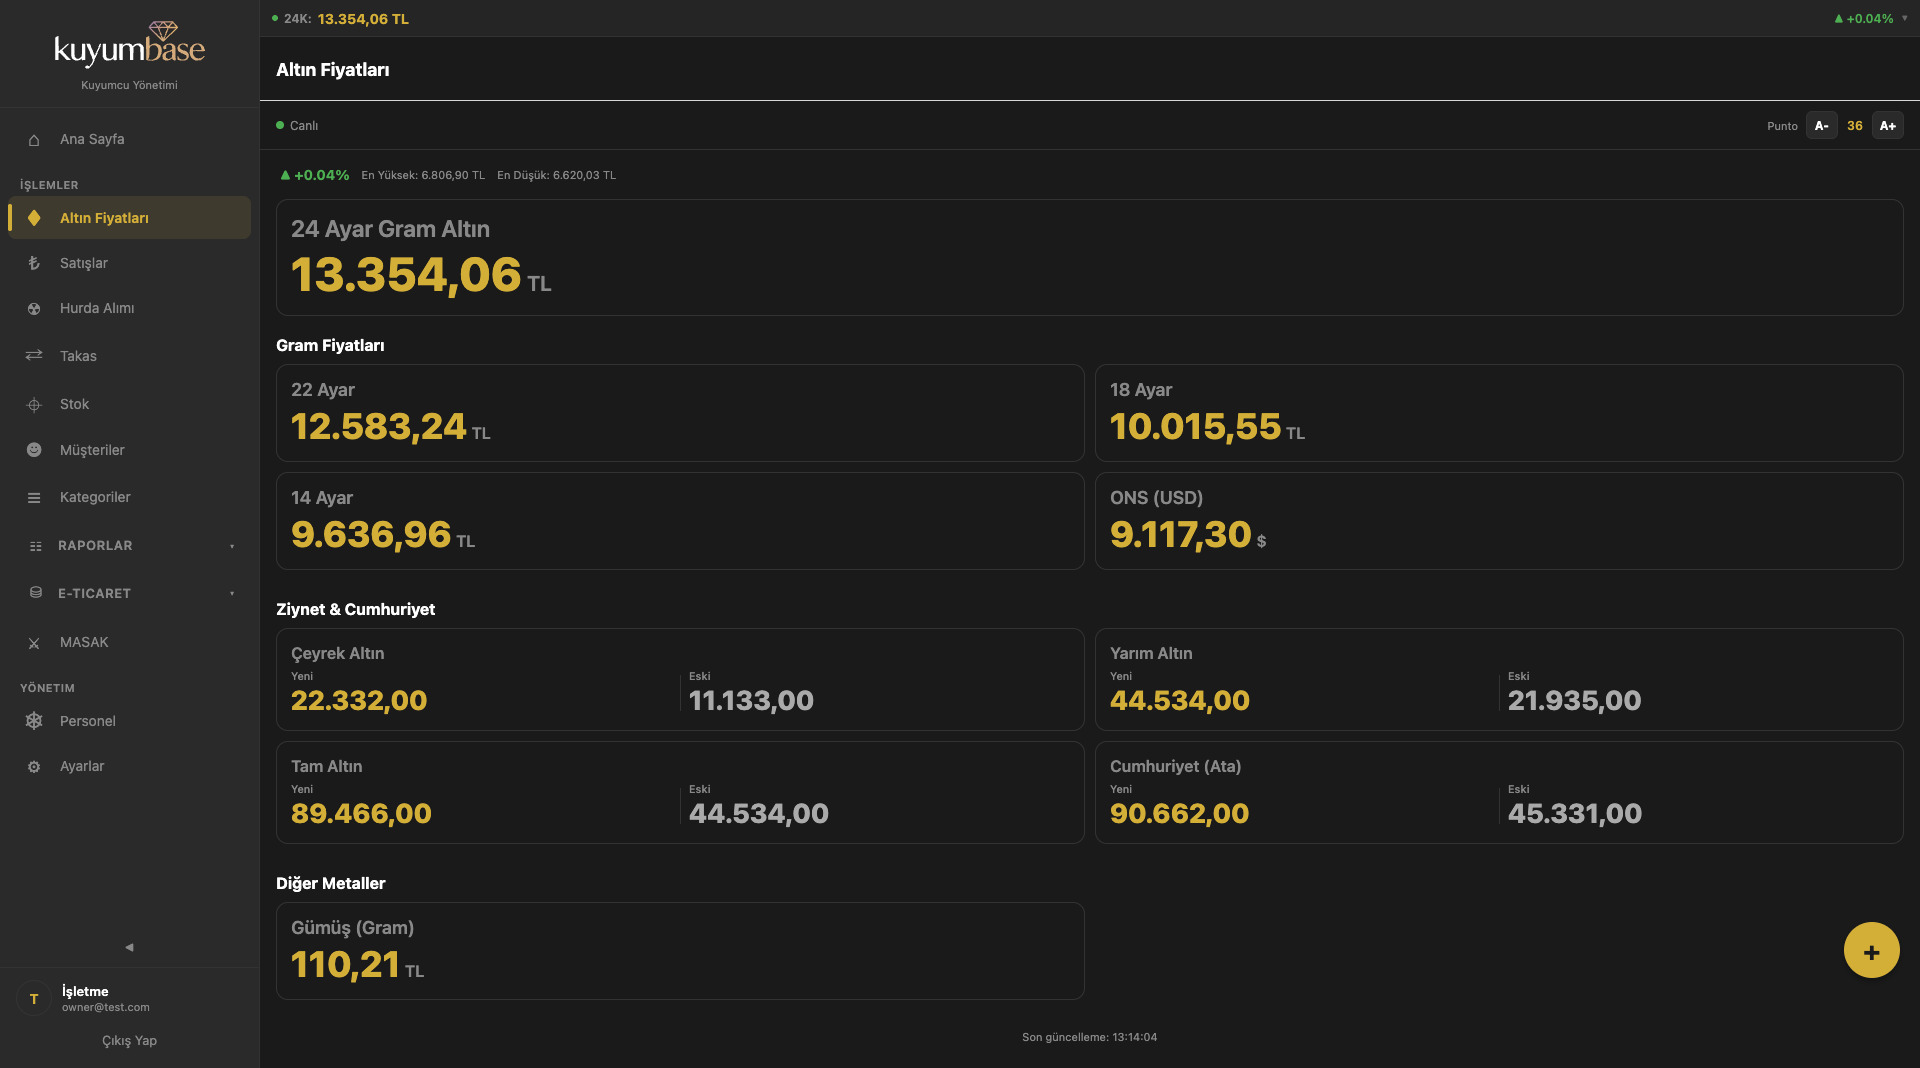
Task: Click the yellow plus floating button
Action: pyautogui.click(x=1871, y=950)
